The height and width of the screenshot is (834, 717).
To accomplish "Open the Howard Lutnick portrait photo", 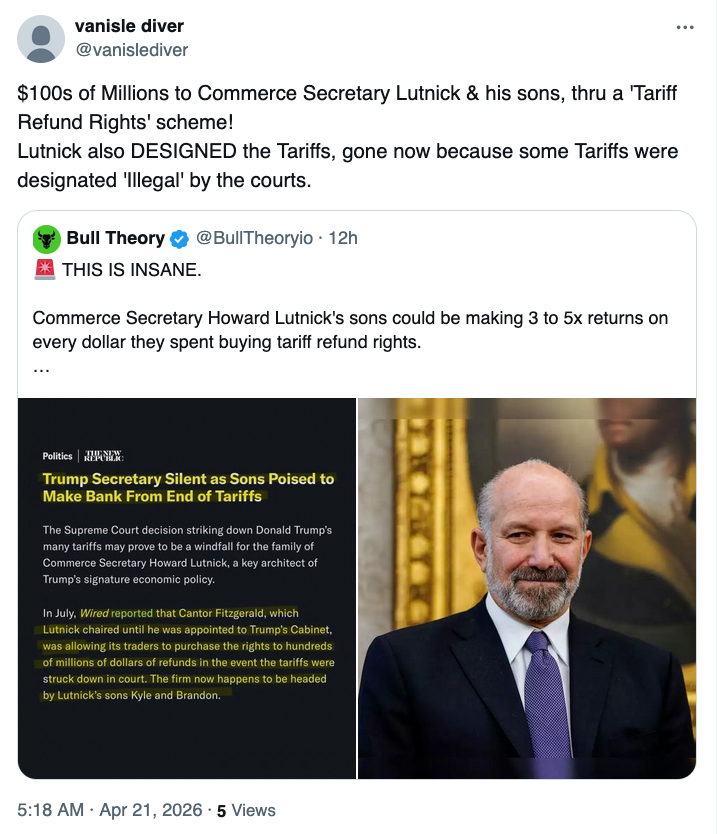I will pyautogui.click(x=527, y=588).
